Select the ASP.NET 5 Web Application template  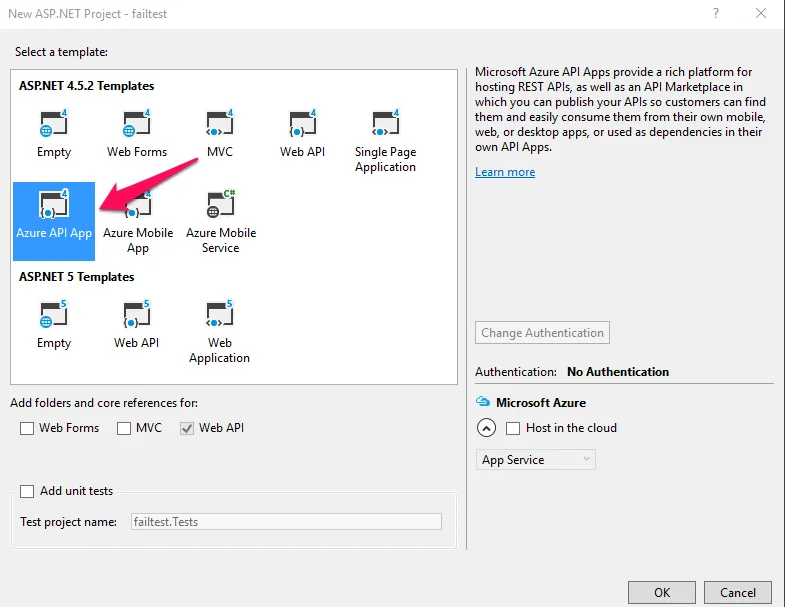pyautogui.click(x=219, y=332)
